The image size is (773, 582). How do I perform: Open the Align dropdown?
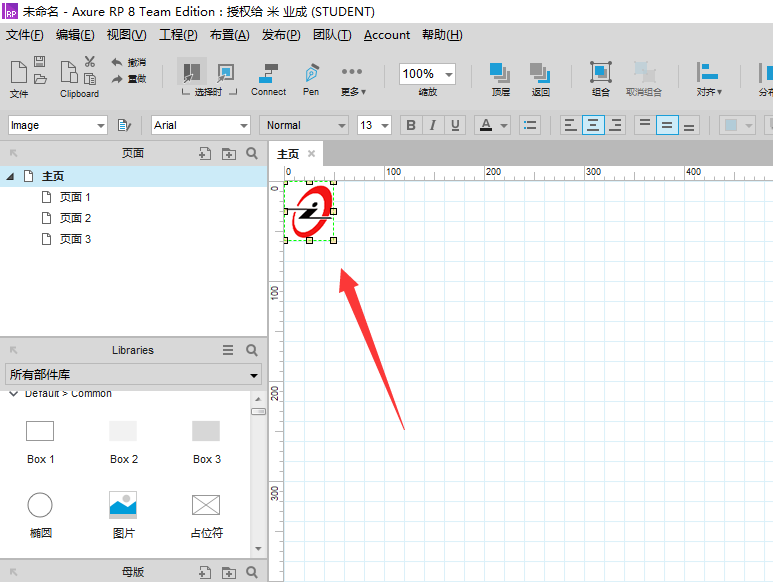coord(709,79)
